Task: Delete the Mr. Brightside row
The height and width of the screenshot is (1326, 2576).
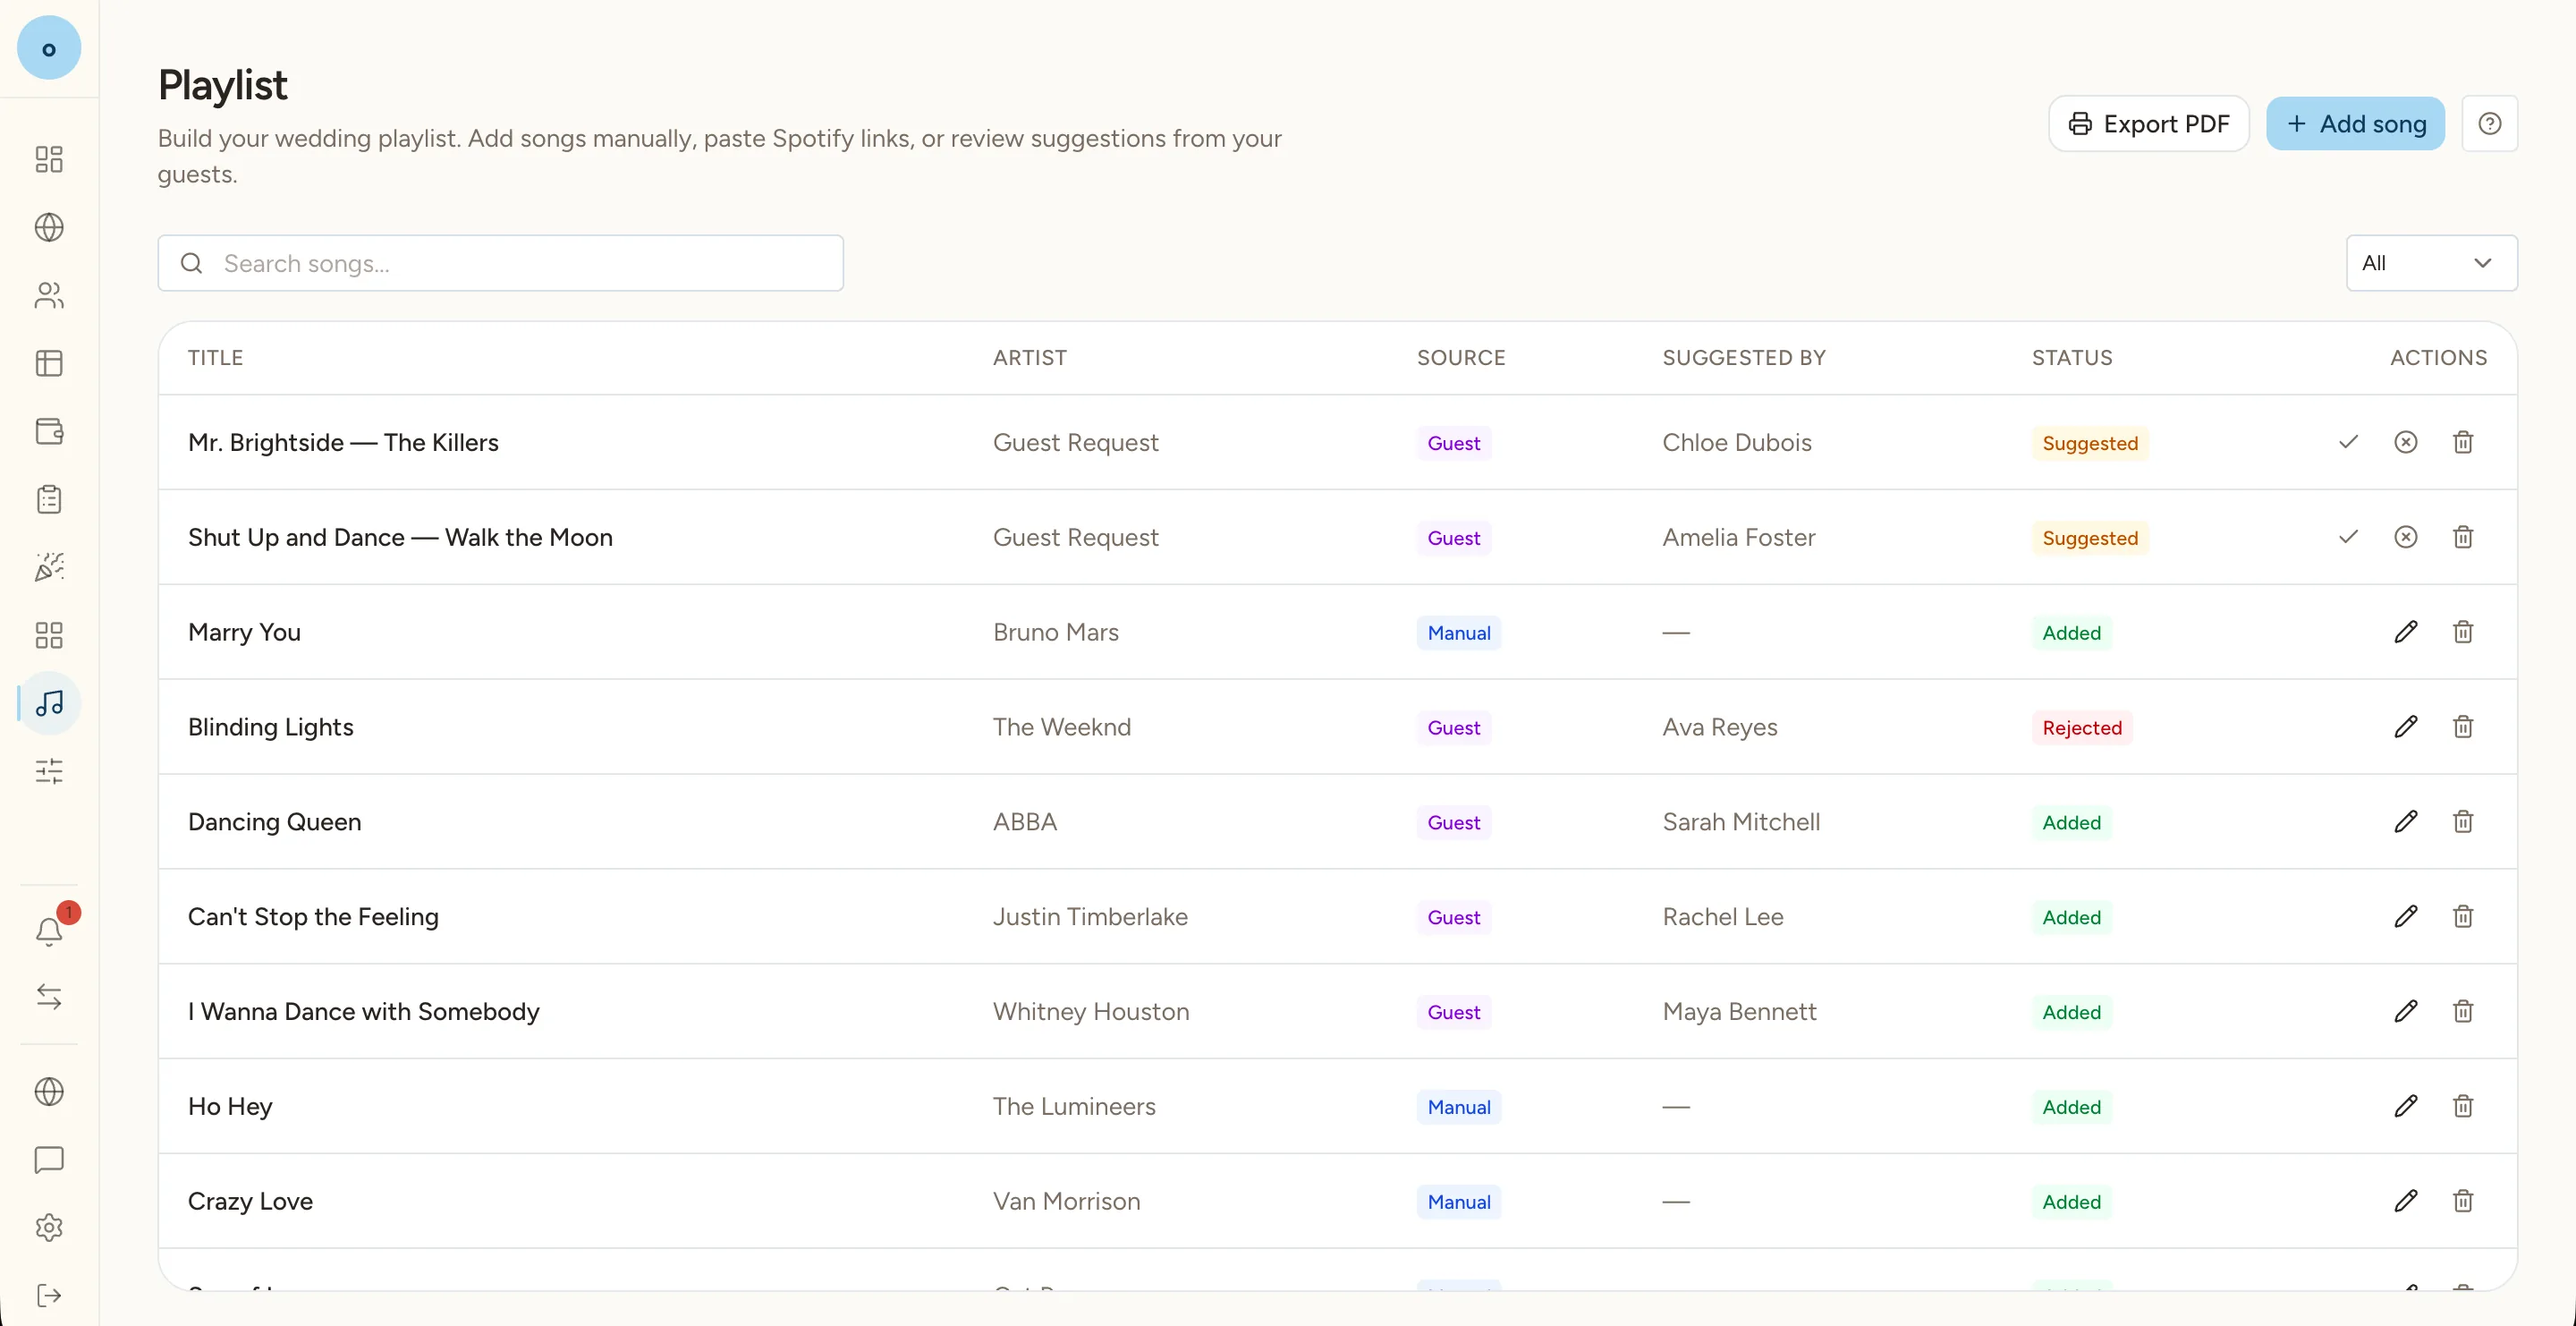Action: (x=2462, y=442)
